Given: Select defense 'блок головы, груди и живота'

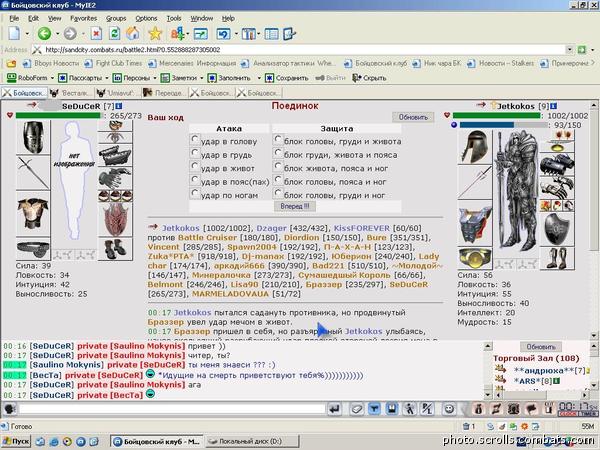Looking at the screenshot, I should click(278, 139).
